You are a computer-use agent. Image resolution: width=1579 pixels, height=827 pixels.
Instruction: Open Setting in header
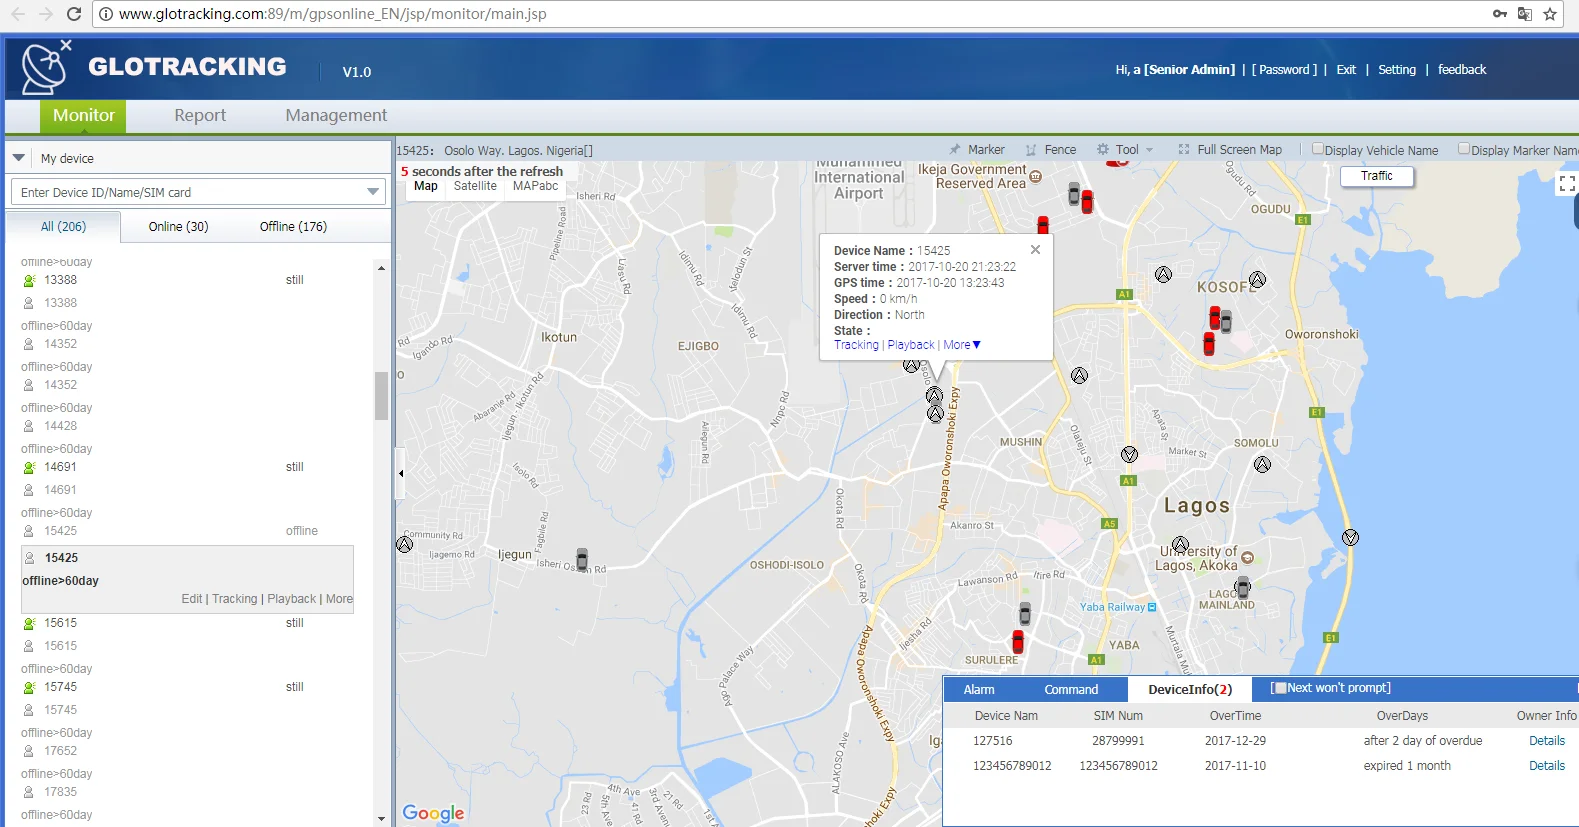coord(1397,70)
